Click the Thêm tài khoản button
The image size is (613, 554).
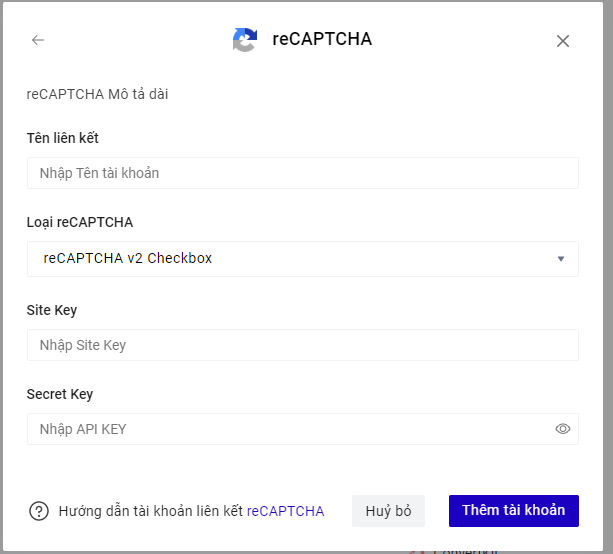click(x=513, y=510)
